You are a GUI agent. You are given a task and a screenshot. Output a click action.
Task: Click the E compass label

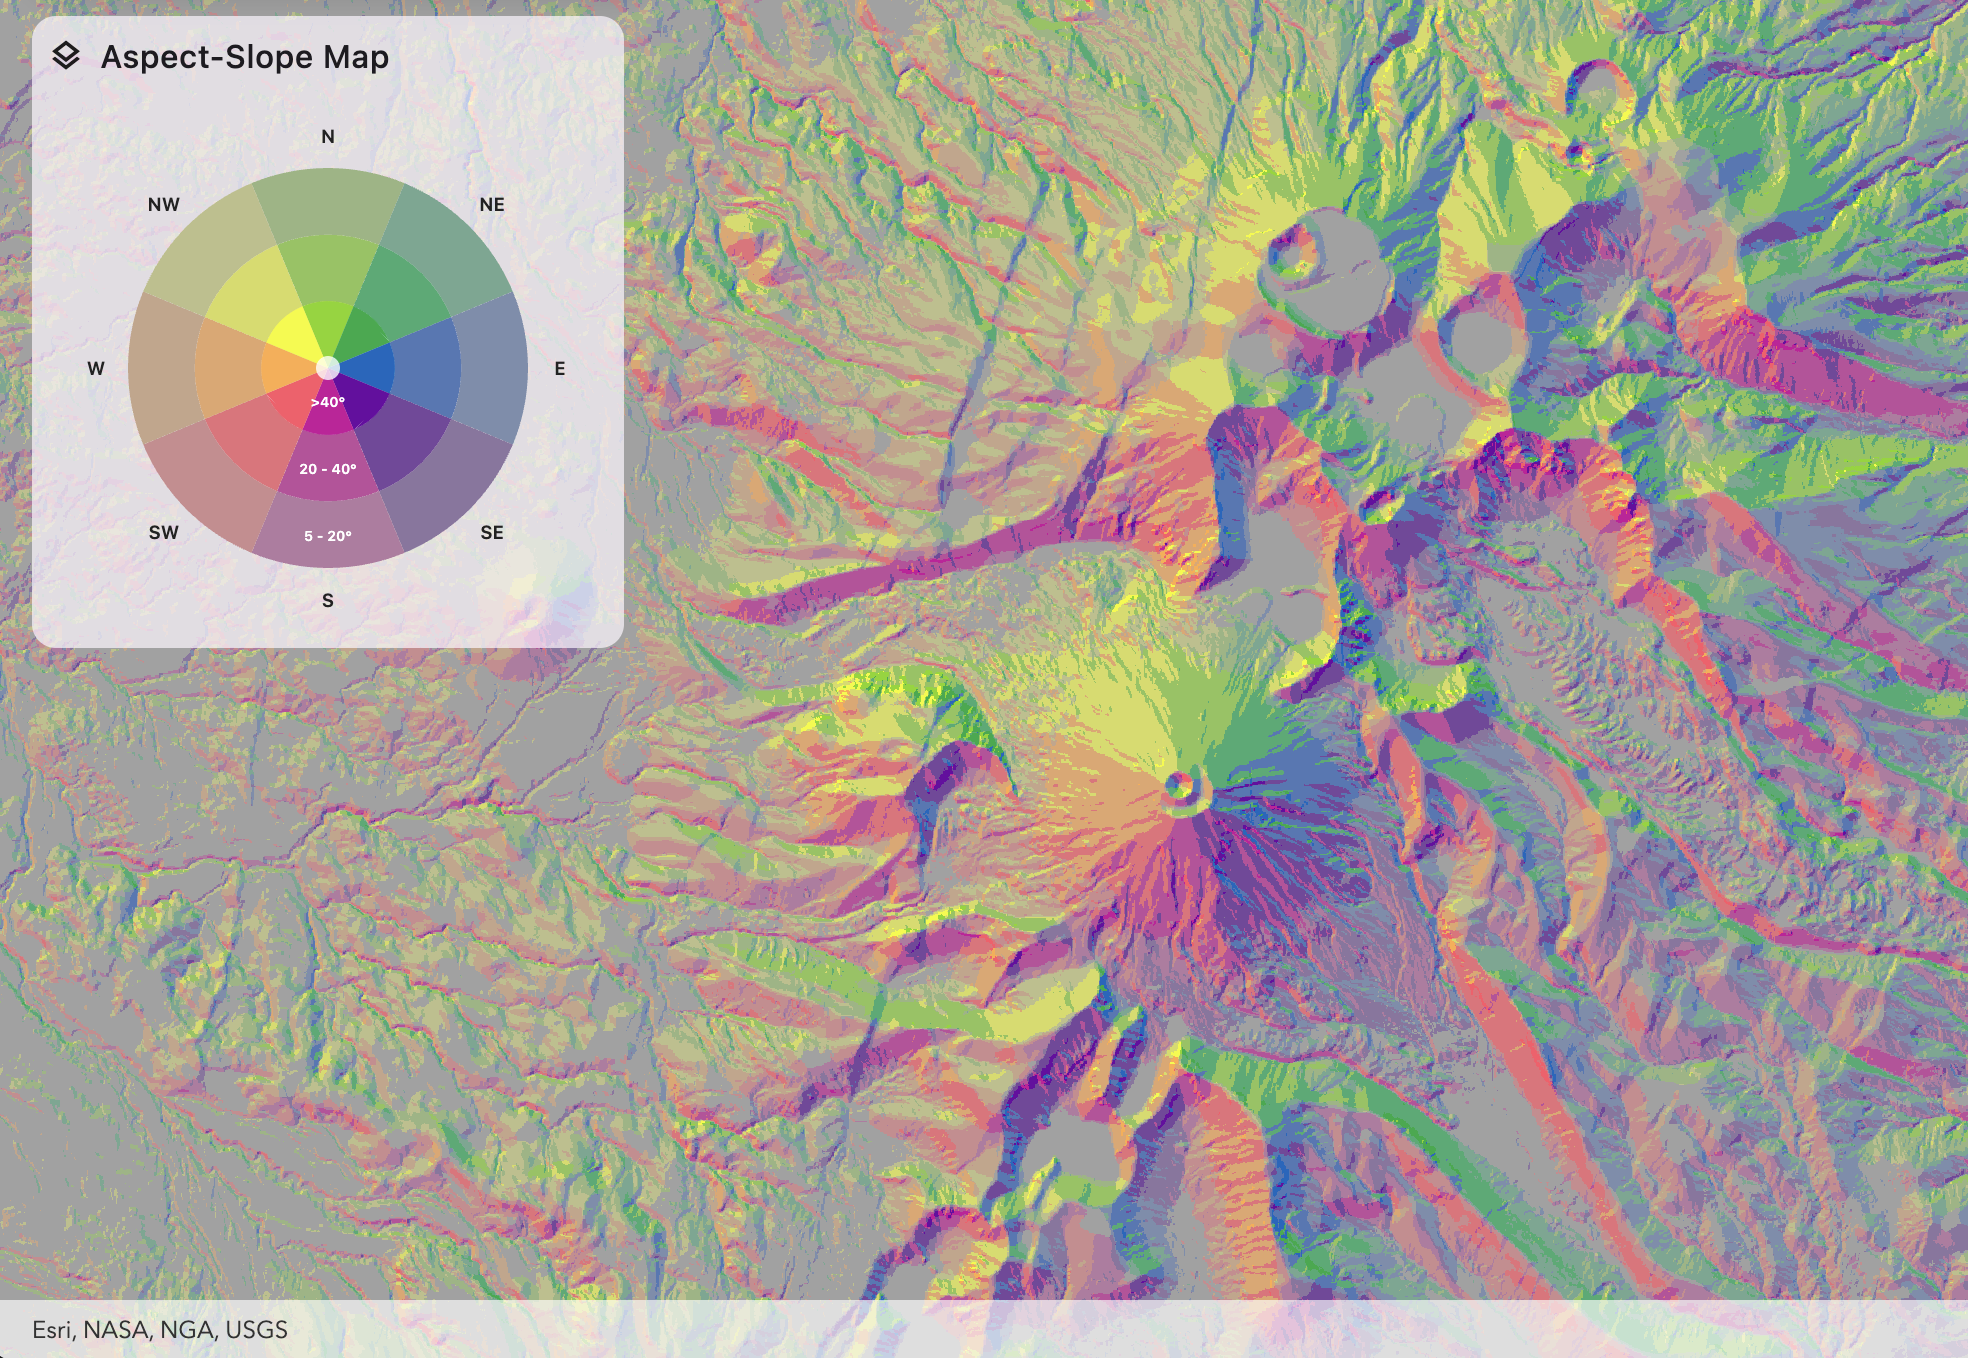point(560,368)
